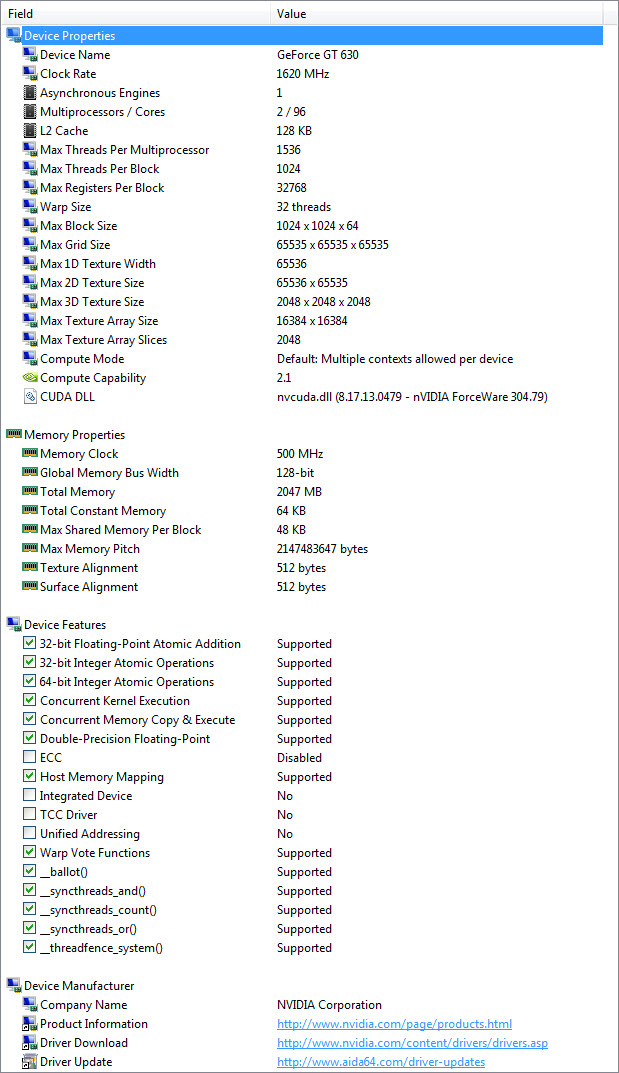Click the 2047 MB total memory value
The width and height of the screenshot is (619, 1073).
(300, 491)
